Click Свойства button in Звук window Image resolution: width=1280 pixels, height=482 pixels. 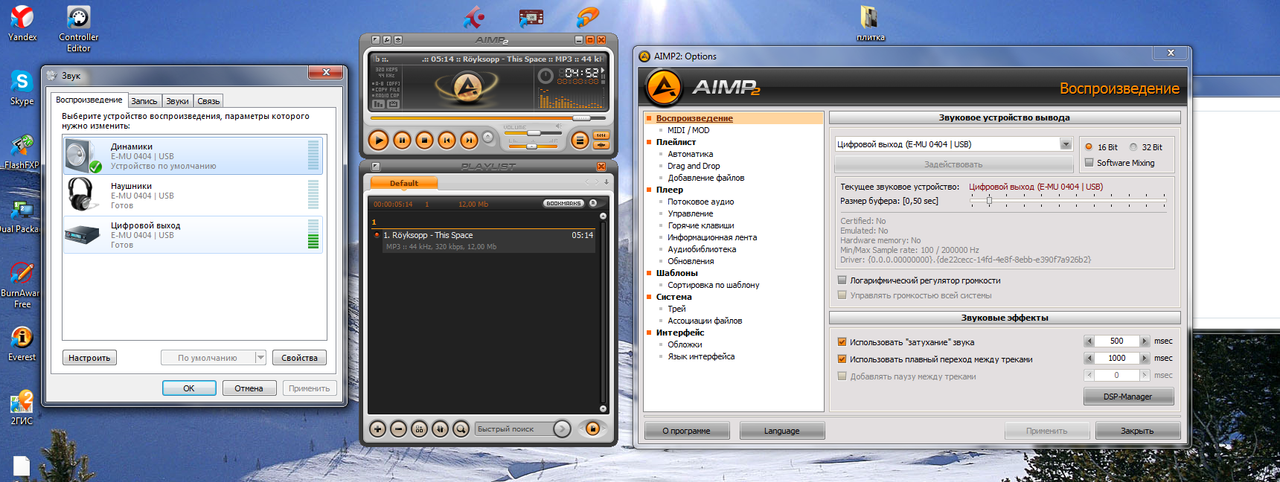(299, 357)
